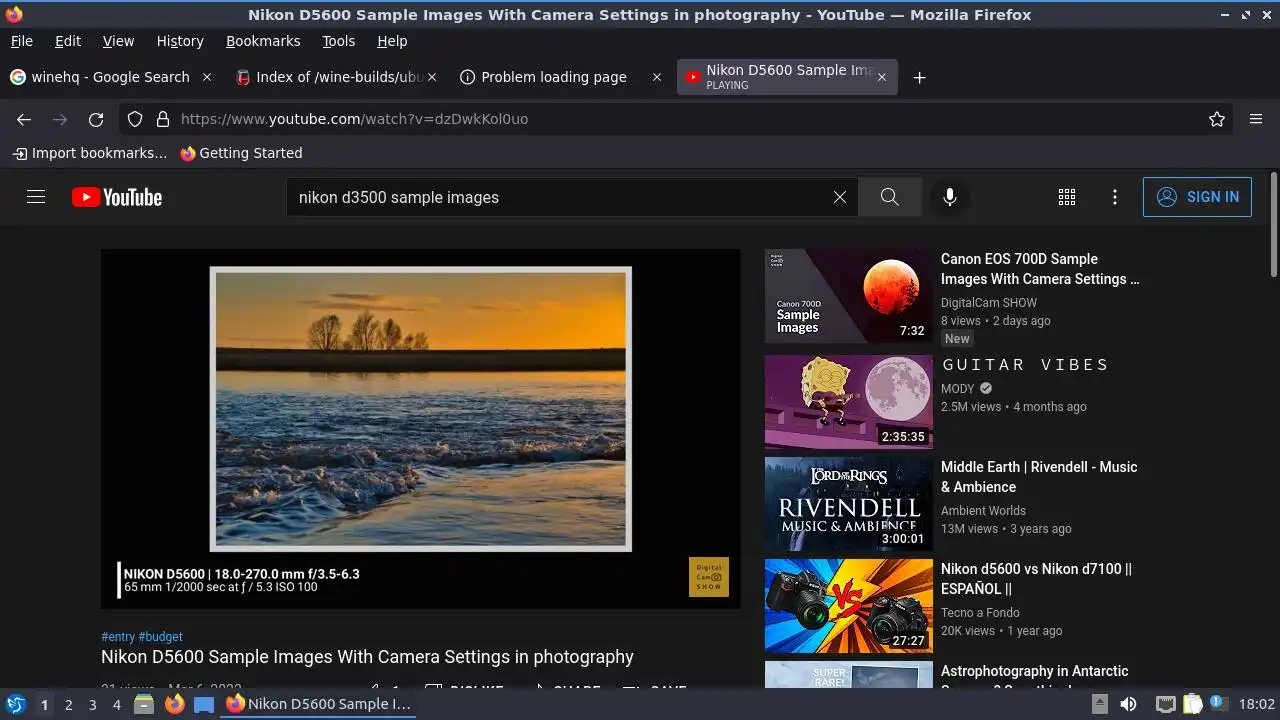
Task: Open Nikon d5600 vs d7100 thumbnail
Action: [x=849, y=606]
